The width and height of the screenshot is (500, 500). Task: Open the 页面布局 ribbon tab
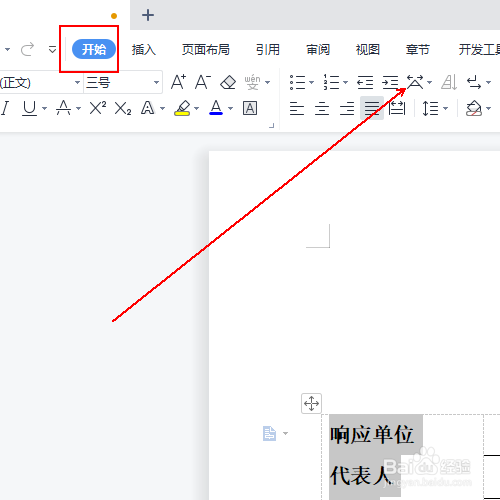206,50
